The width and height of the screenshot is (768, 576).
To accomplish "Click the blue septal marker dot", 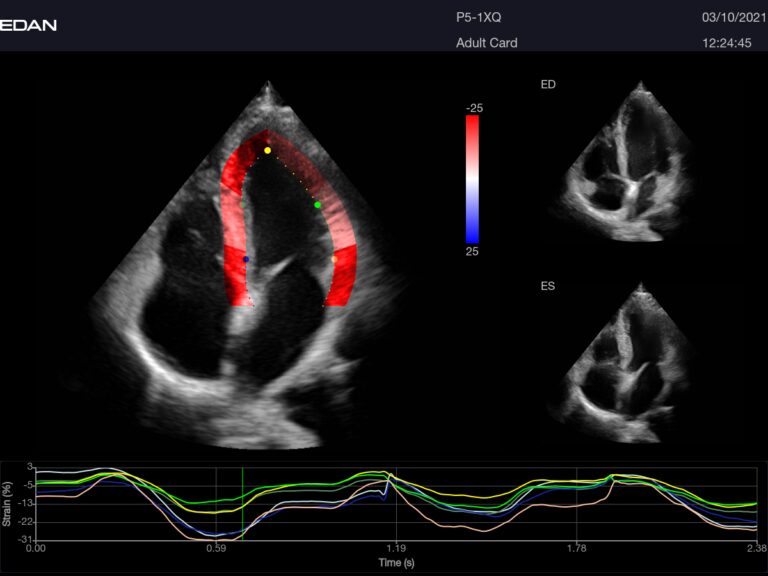I will (246, 259).
